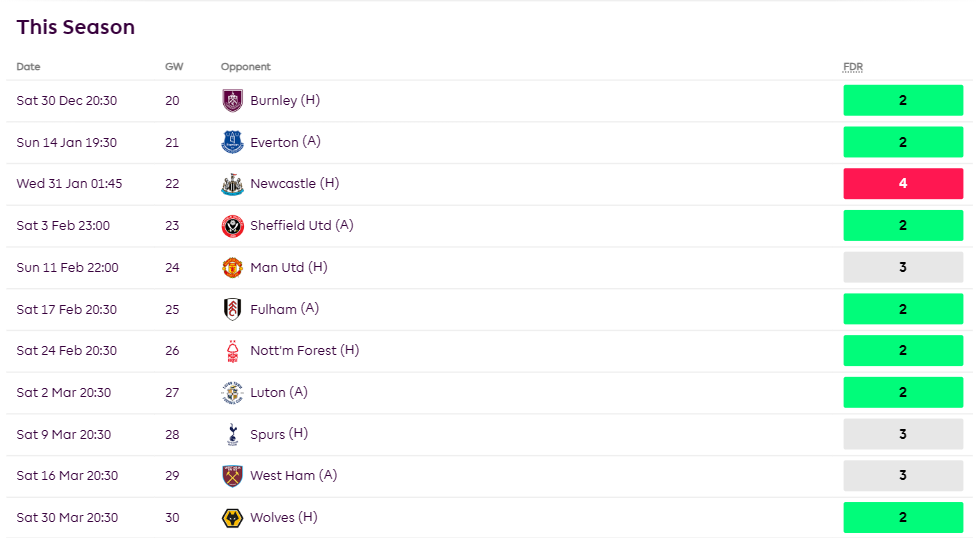Click the Spurs club crest icon
Image resolution: width=976 pixels, height=538 pixels.
click(x=232, y=434)
